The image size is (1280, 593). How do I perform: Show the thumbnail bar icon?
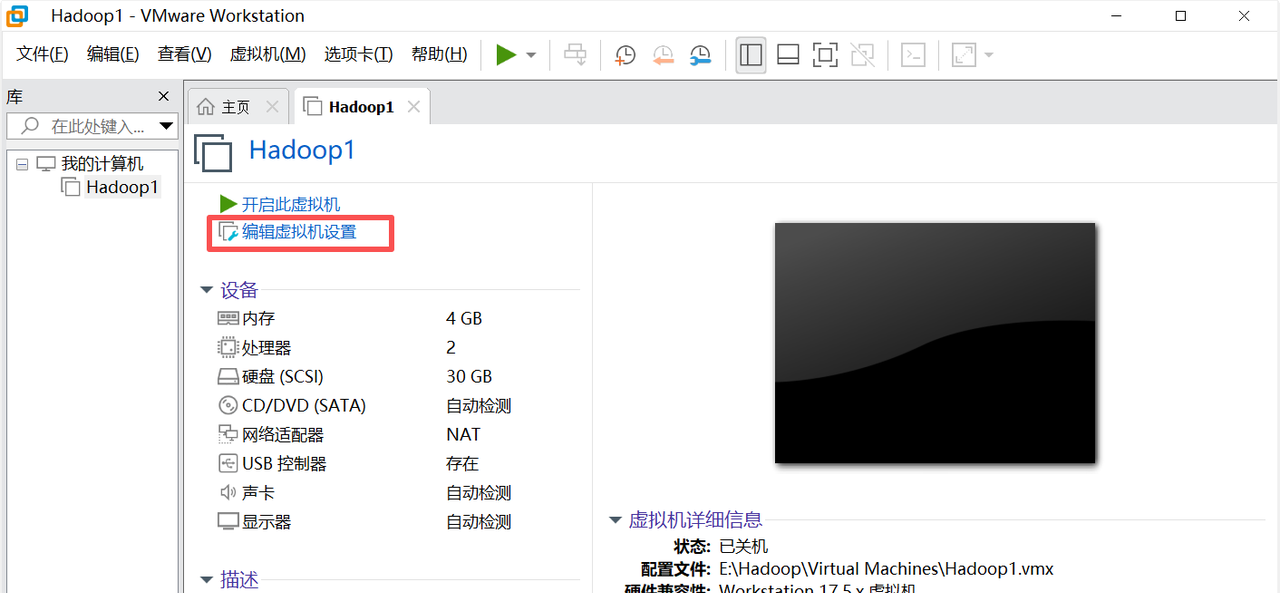click(x=788, y=54)
